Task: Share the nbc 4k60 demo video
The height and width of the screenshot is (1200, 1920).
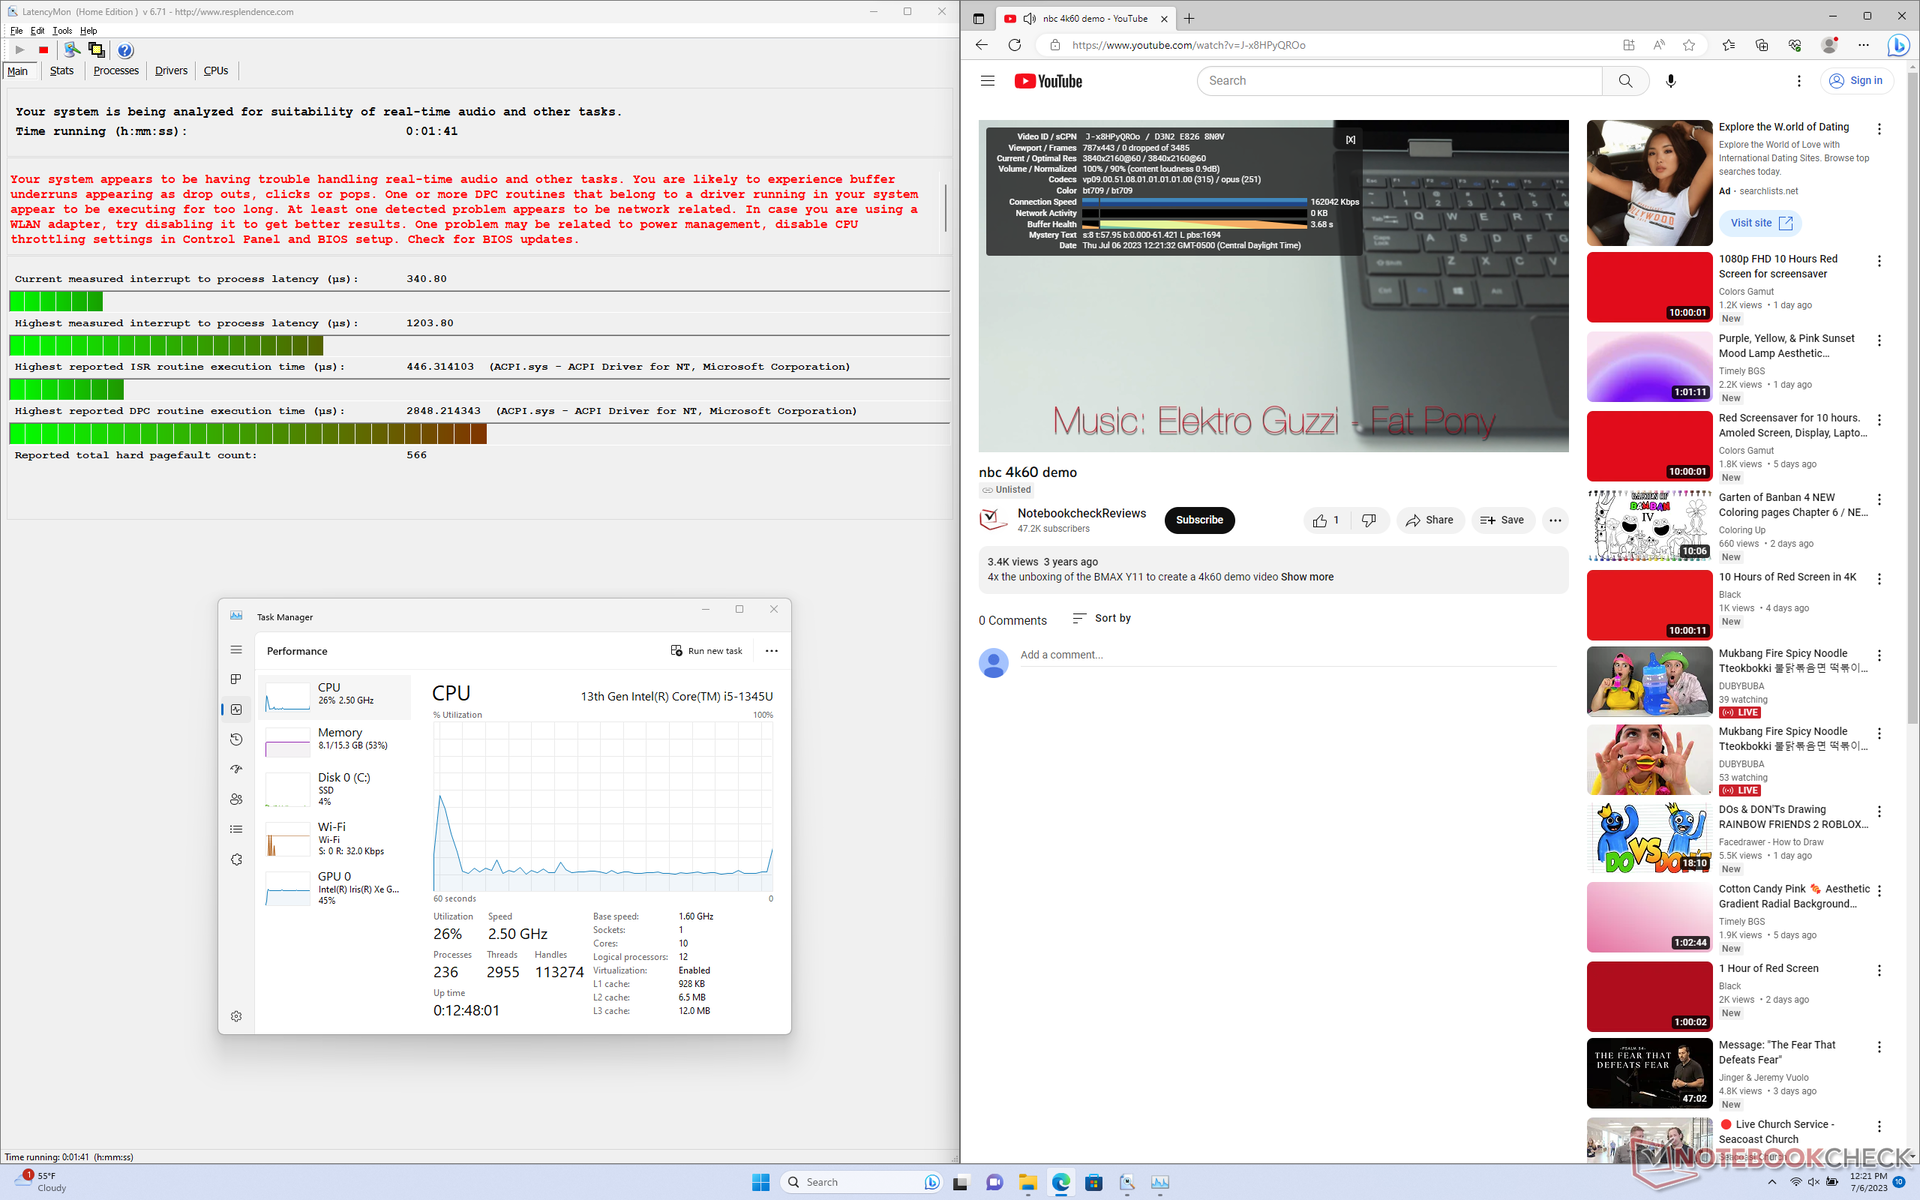Action: (1430, 520)
